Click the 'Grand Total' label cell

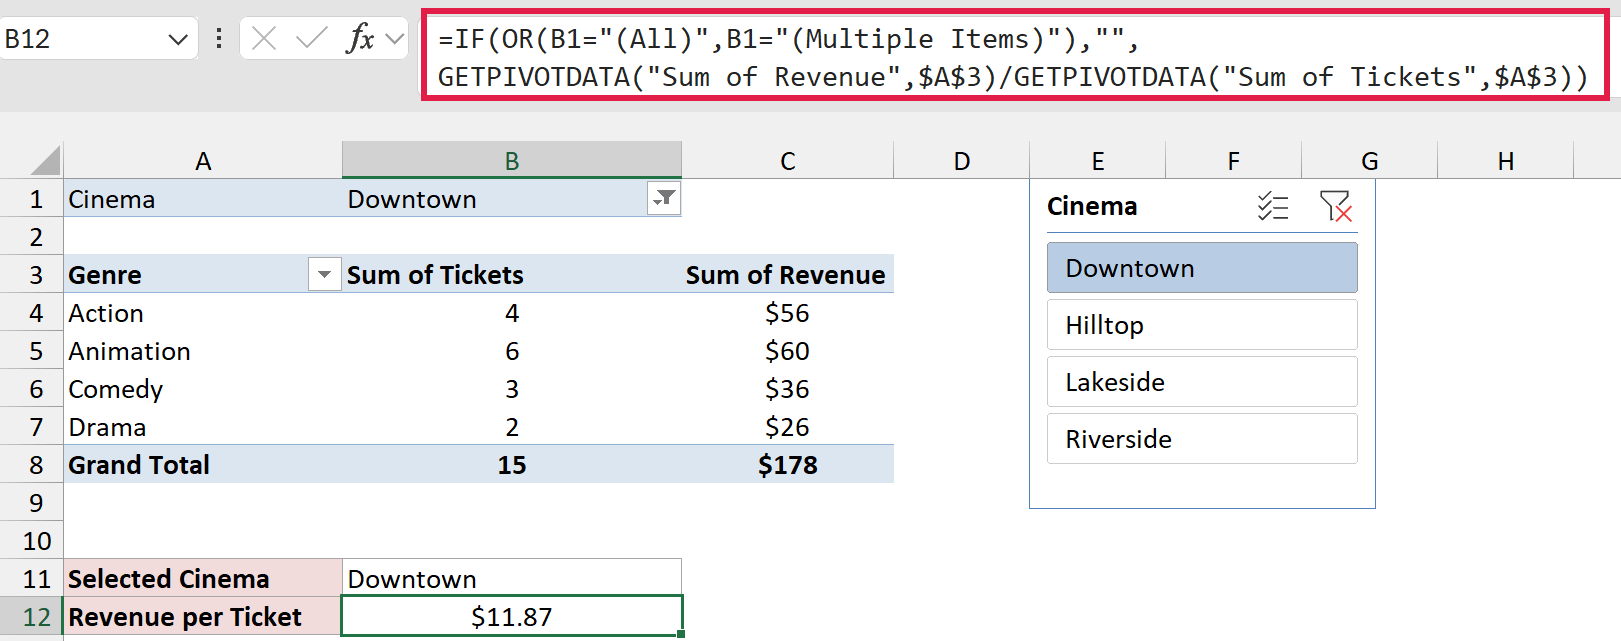[203, 465]
